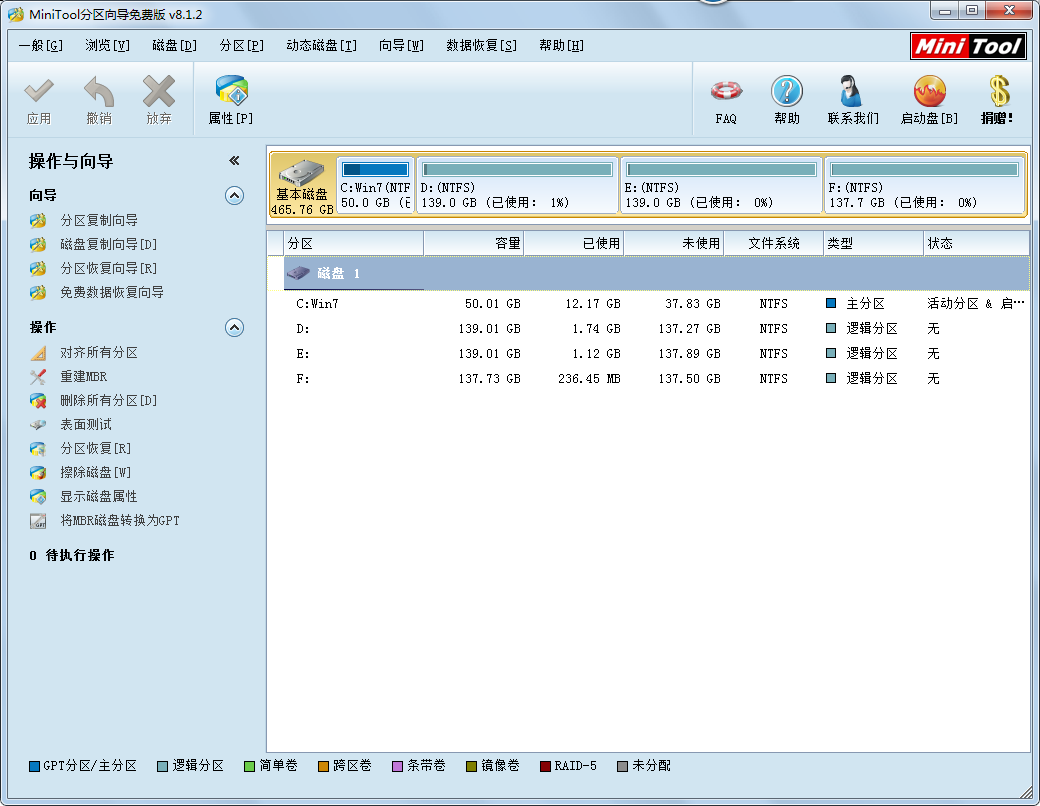
Task: Open Help (帮助) question mark icon
Action: pos(787,91)
